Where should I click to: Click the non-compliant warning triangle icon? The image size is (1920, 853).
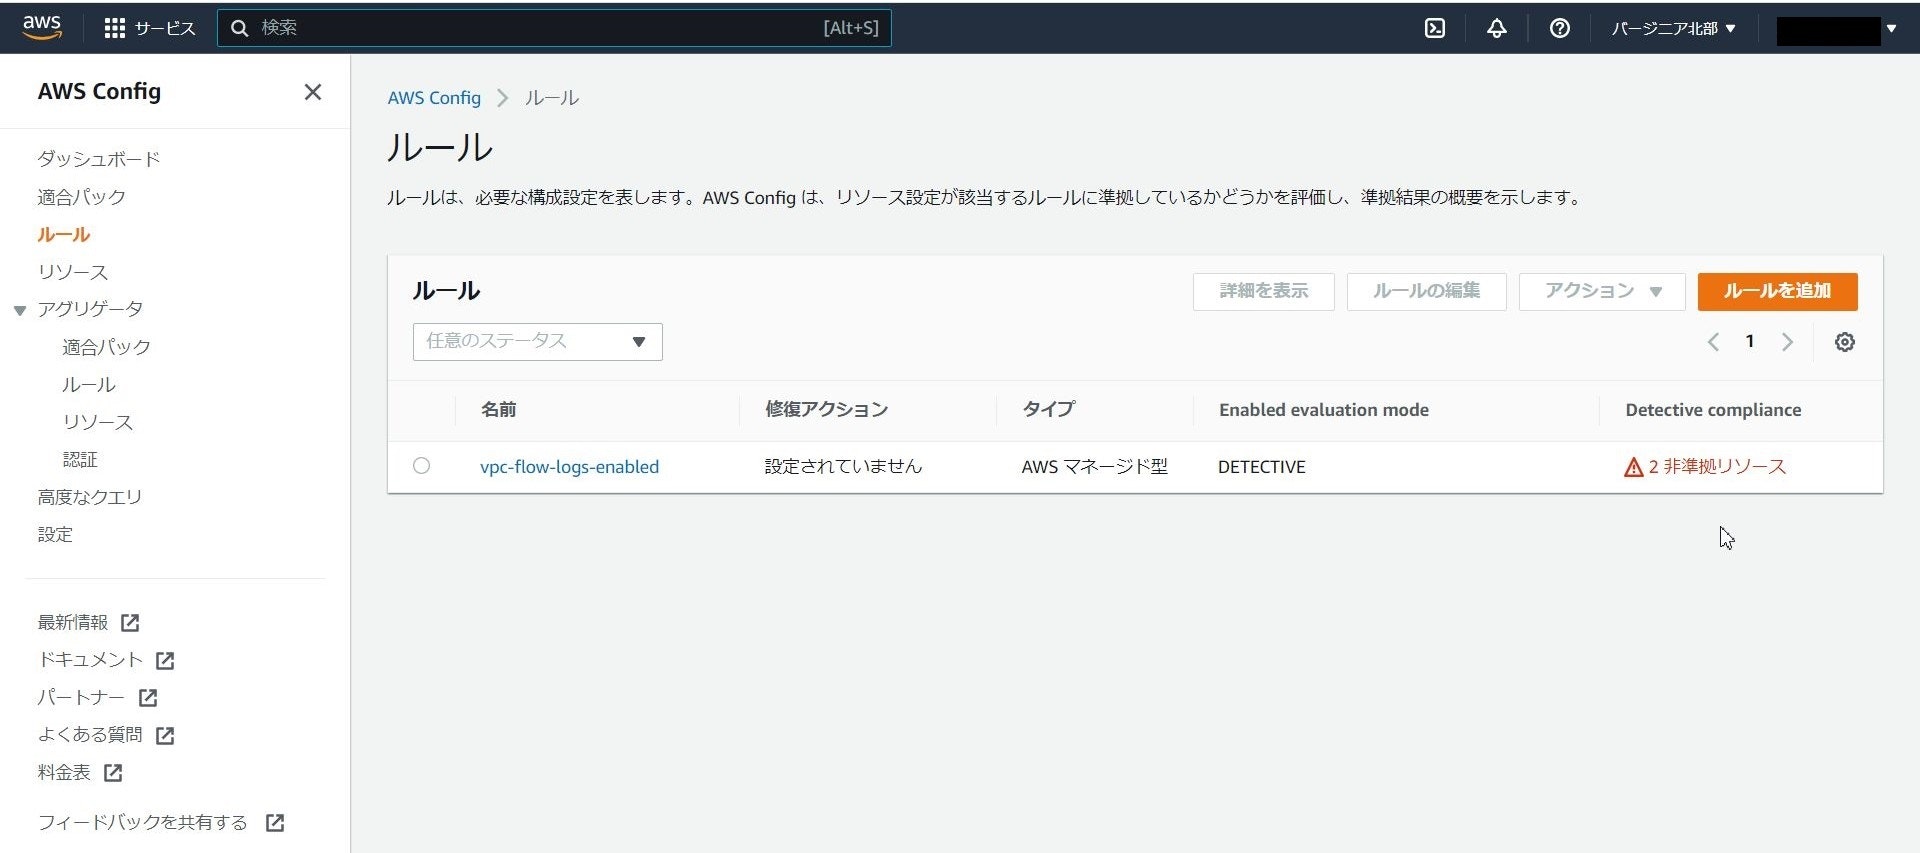tap(1634, 467)
